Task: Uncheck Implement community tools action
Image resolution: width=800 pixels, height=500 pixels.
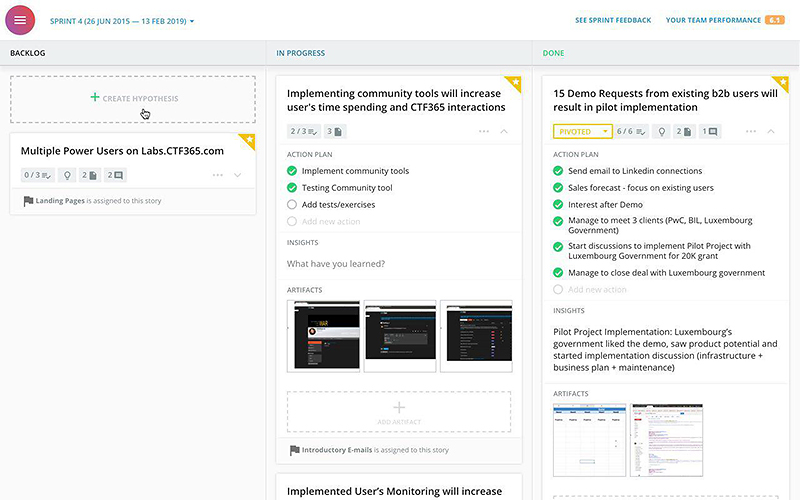Action: coord(292,171)
